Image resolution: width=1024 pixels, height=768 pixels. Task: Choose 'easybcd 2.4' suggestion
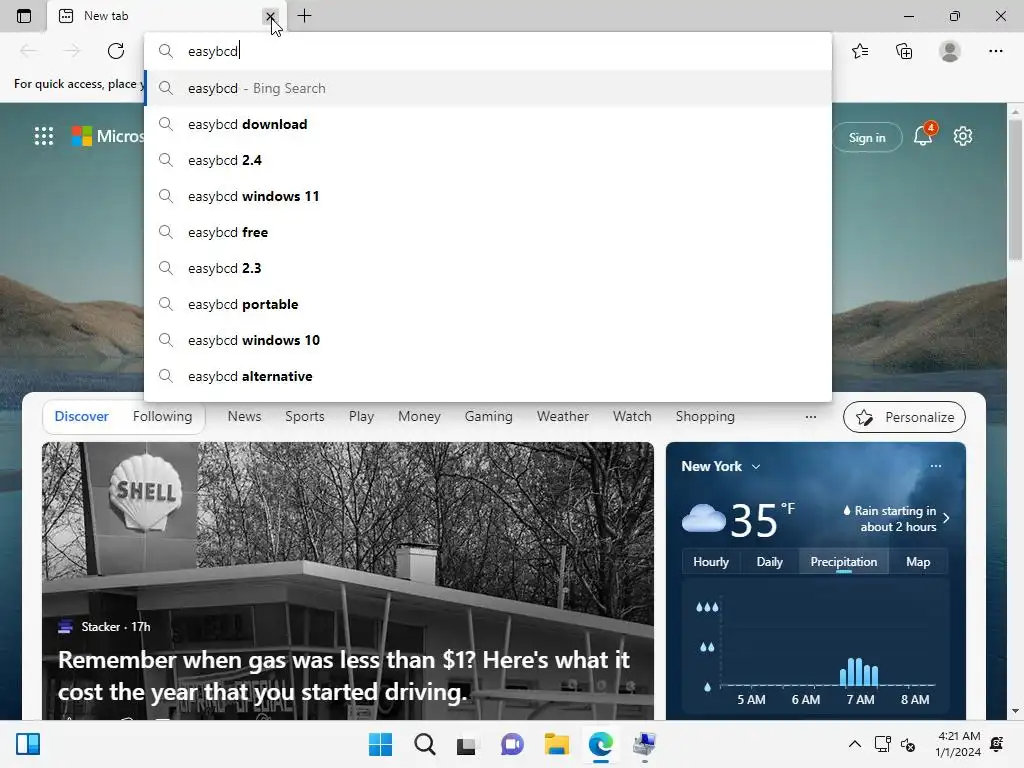(x=488, y=160)
